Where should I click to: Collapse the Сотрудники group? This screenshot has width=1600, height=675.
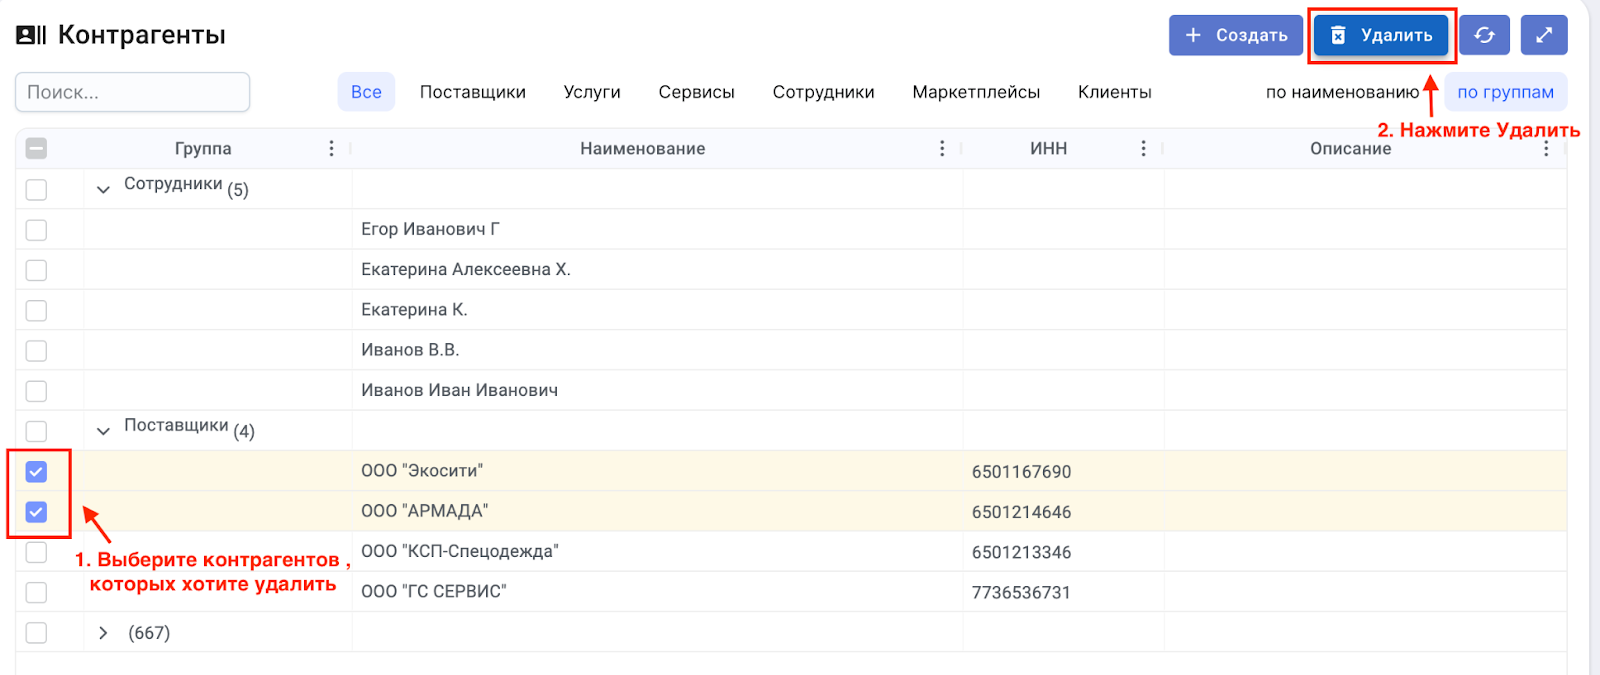[103, 189]
